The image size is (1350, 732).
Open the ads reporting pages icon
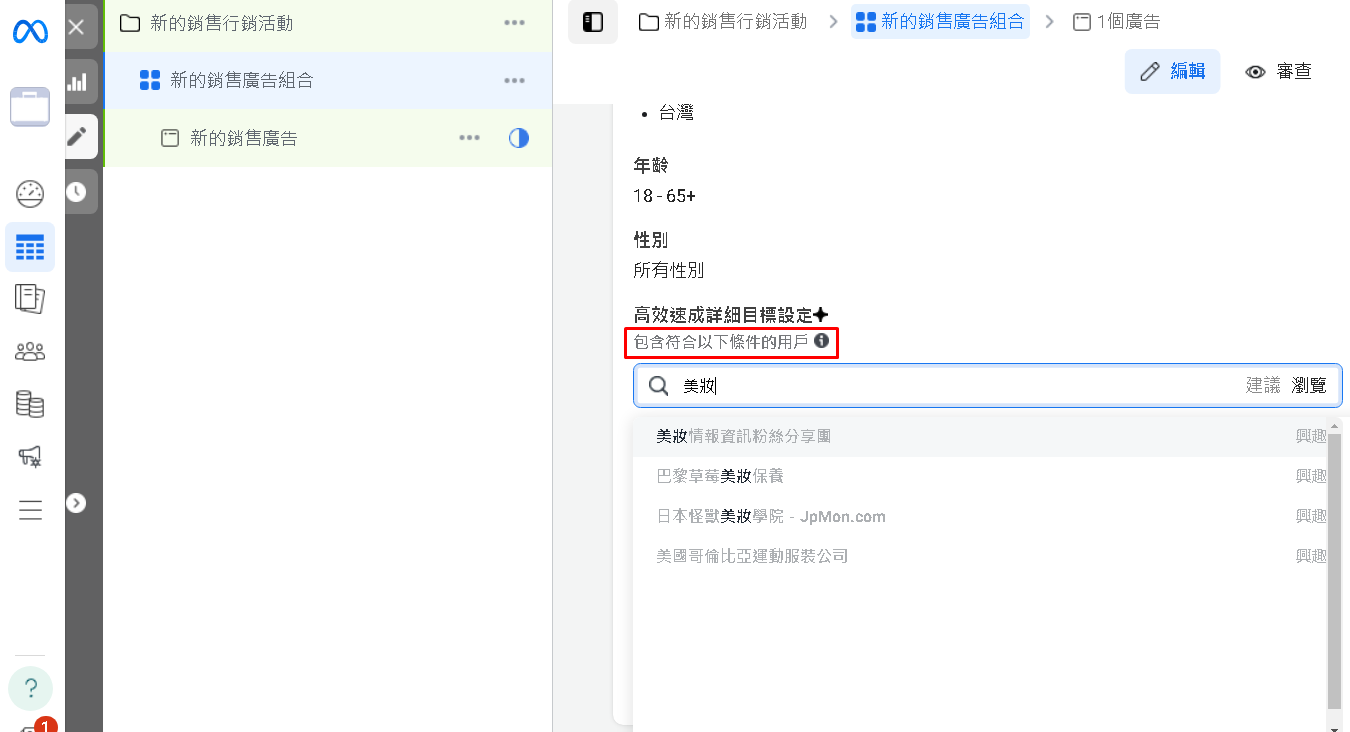(x=30, y=298)
